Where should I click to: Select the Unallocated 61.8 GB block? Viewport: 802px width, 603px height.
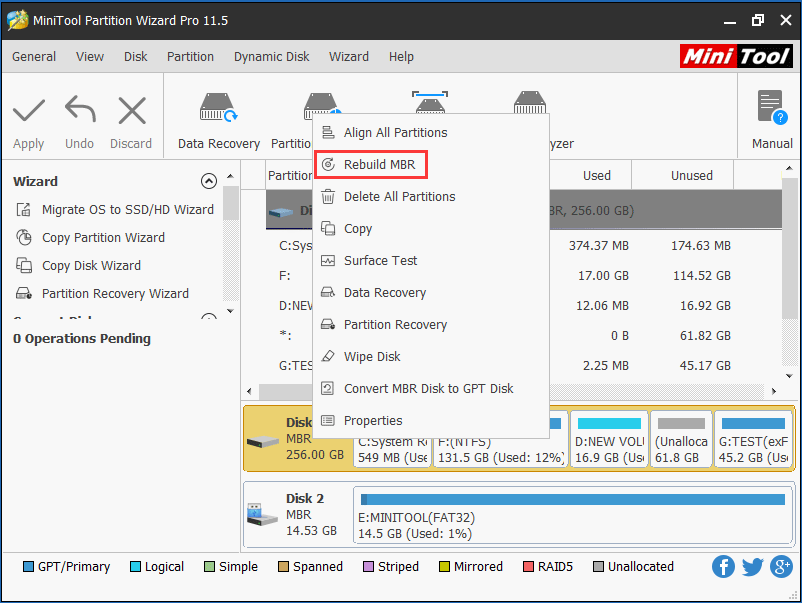coord(681,439)
